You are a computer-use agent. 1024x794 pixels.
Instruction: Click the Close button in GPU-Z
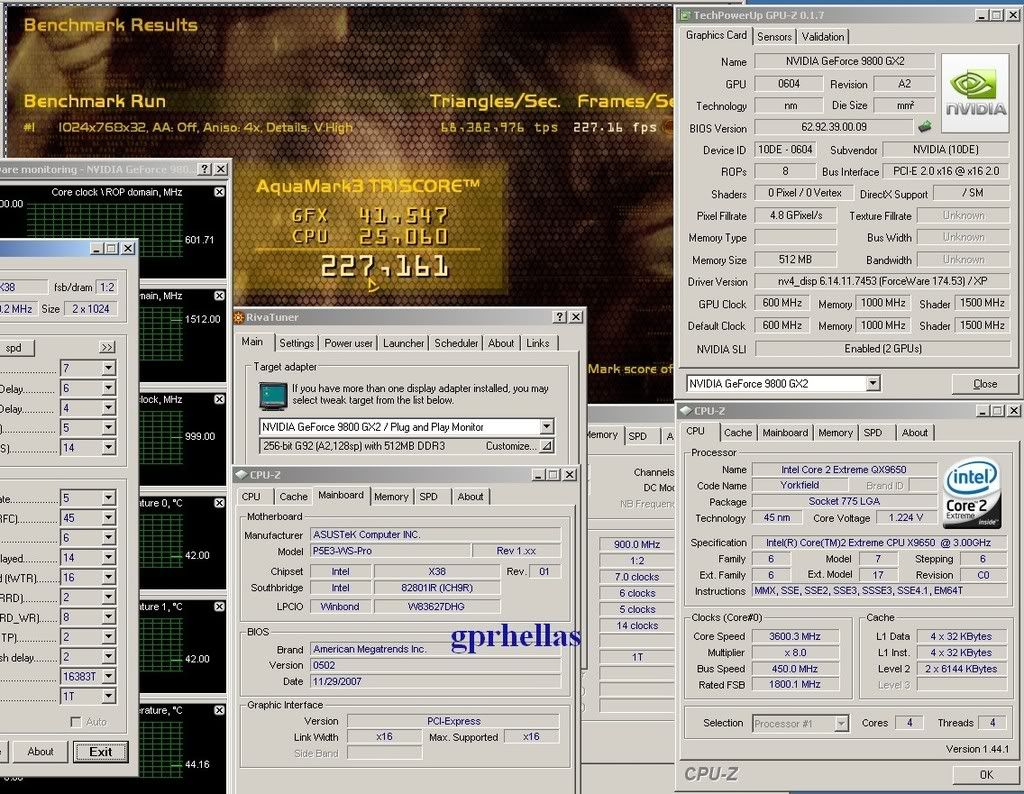pyautogui.click(x=984, y=384)
